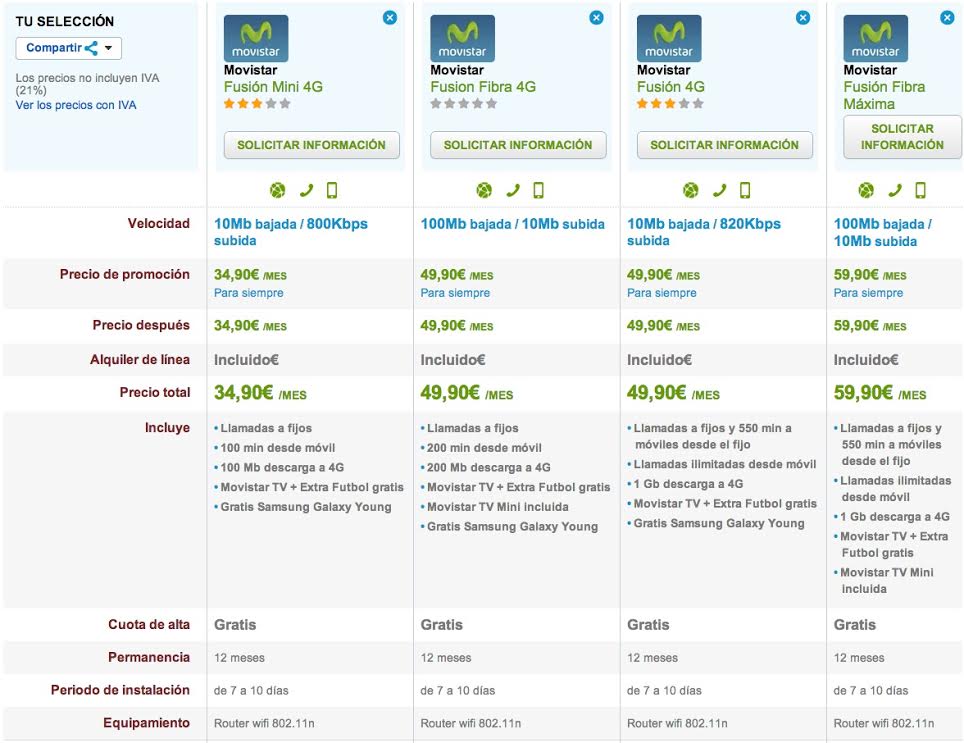This screenshot has height=743, width=964.
Task: Click the Alquiler de línea row label
Action: 140,360
